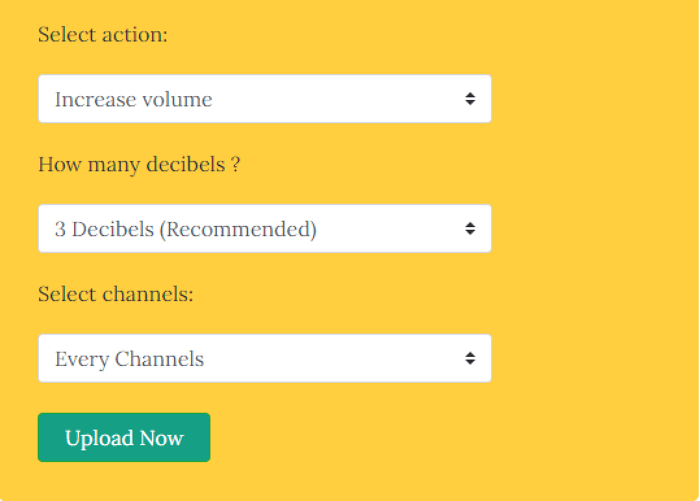Click the word 'action:' in the top label
The width and height of the screenshot is (700, 501).
135,34
